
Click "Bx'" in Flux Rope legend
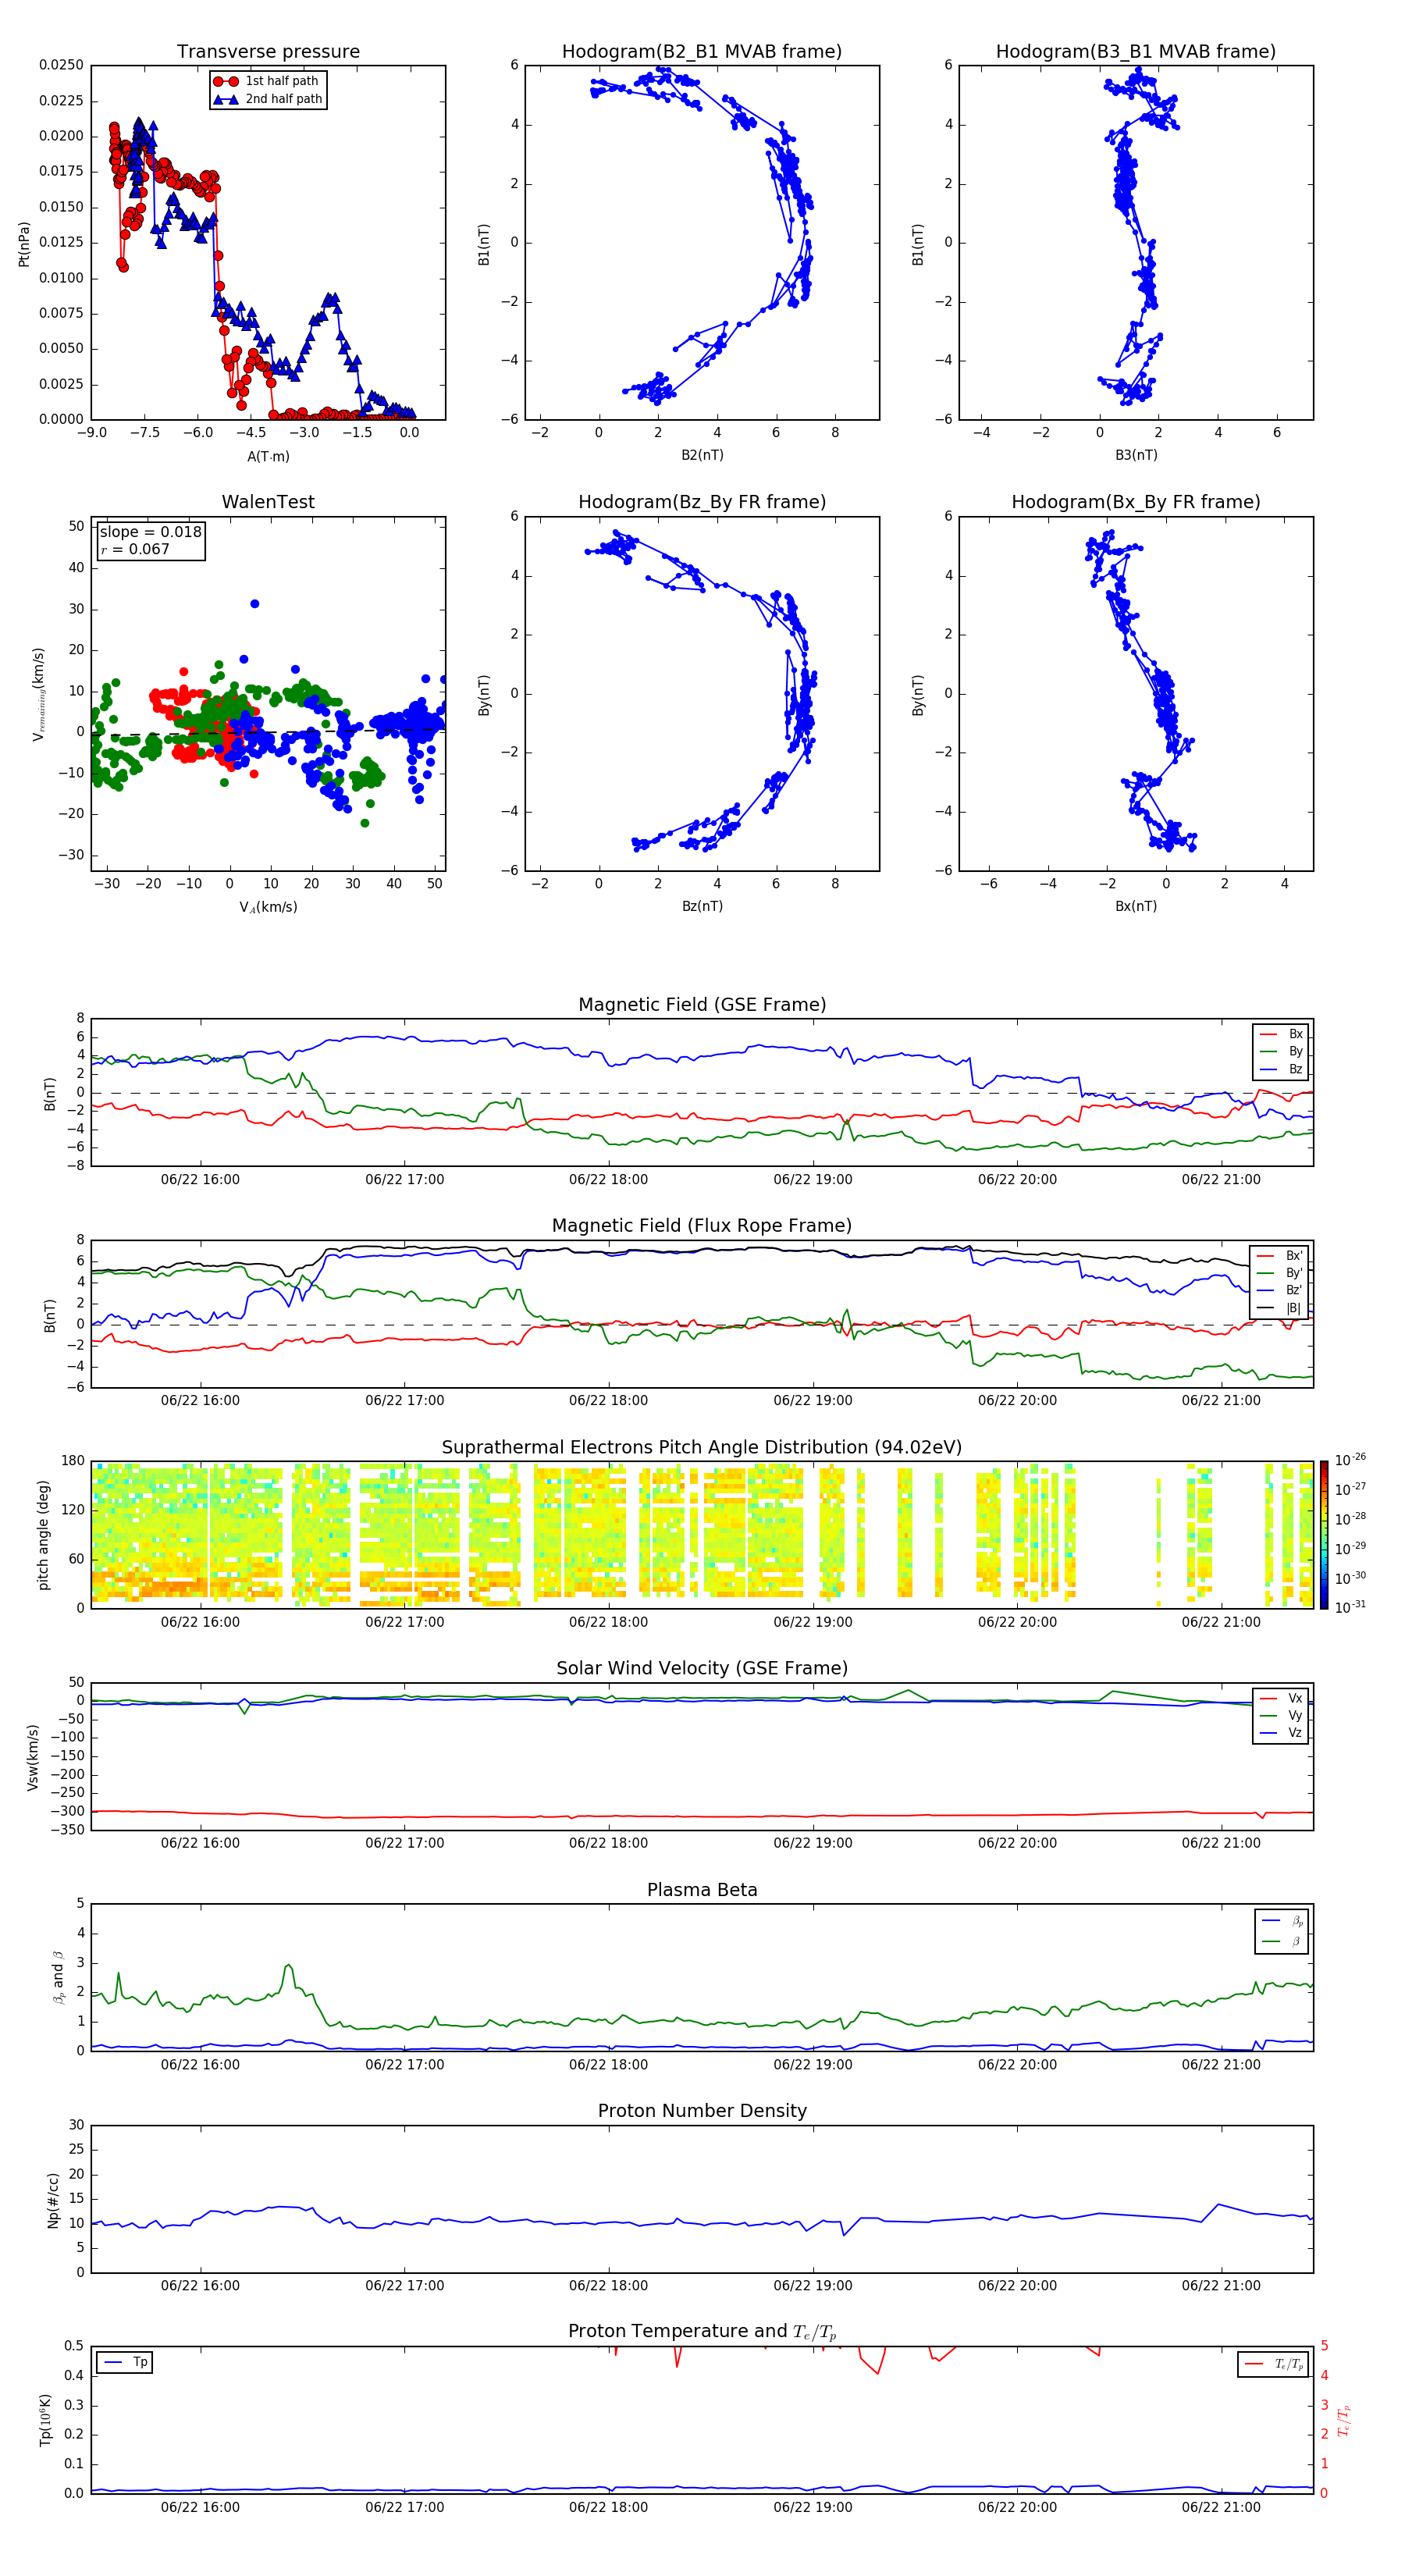(x=1294, y=1256)
